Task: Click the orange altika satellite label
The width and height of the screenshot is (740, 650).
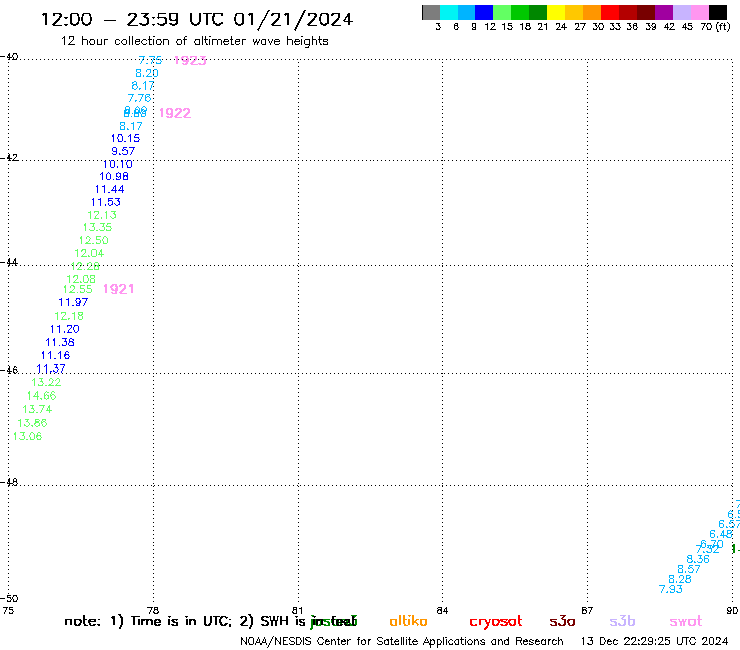Action: click(x=408, y=621)
